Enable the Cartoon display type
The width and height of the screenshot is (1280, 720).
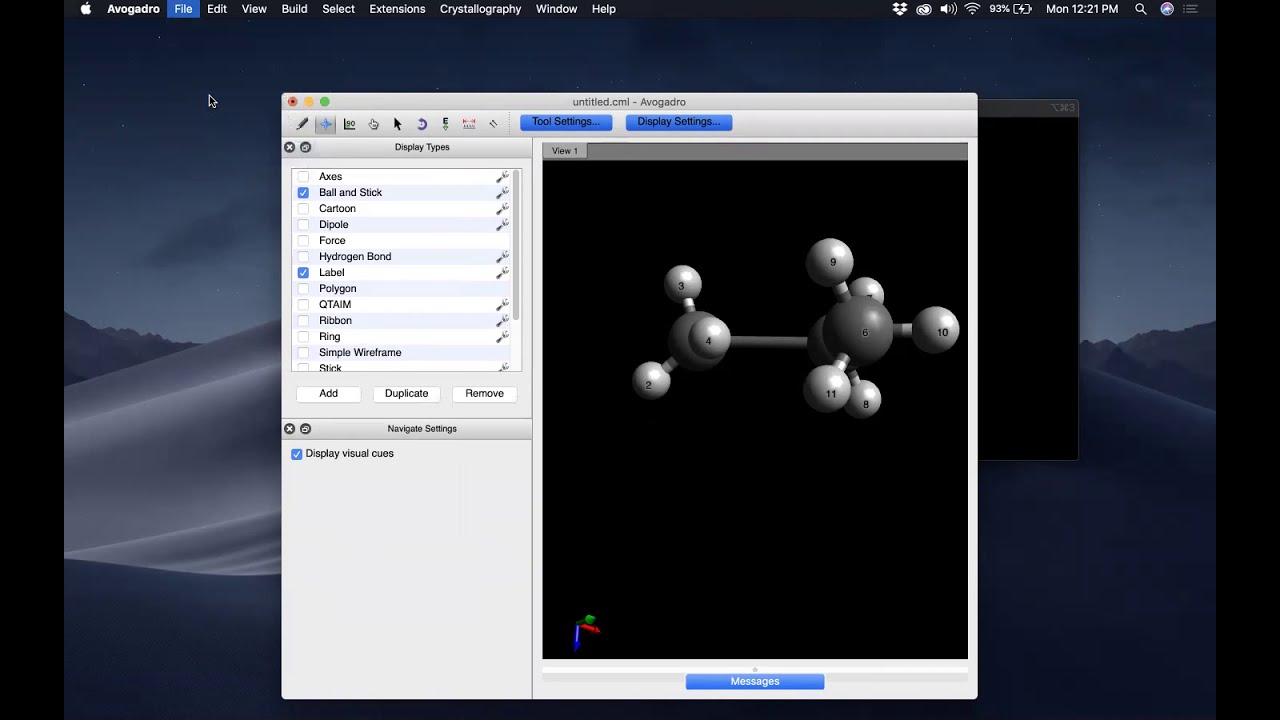pyautogui.click(x=303, y=208)
